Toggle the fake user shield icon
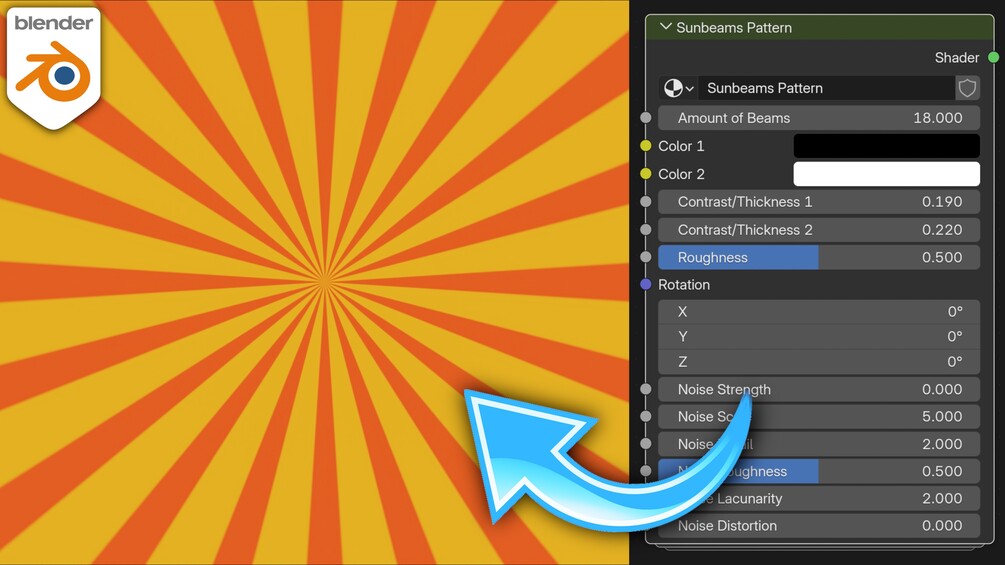 (x=967, y=88)
